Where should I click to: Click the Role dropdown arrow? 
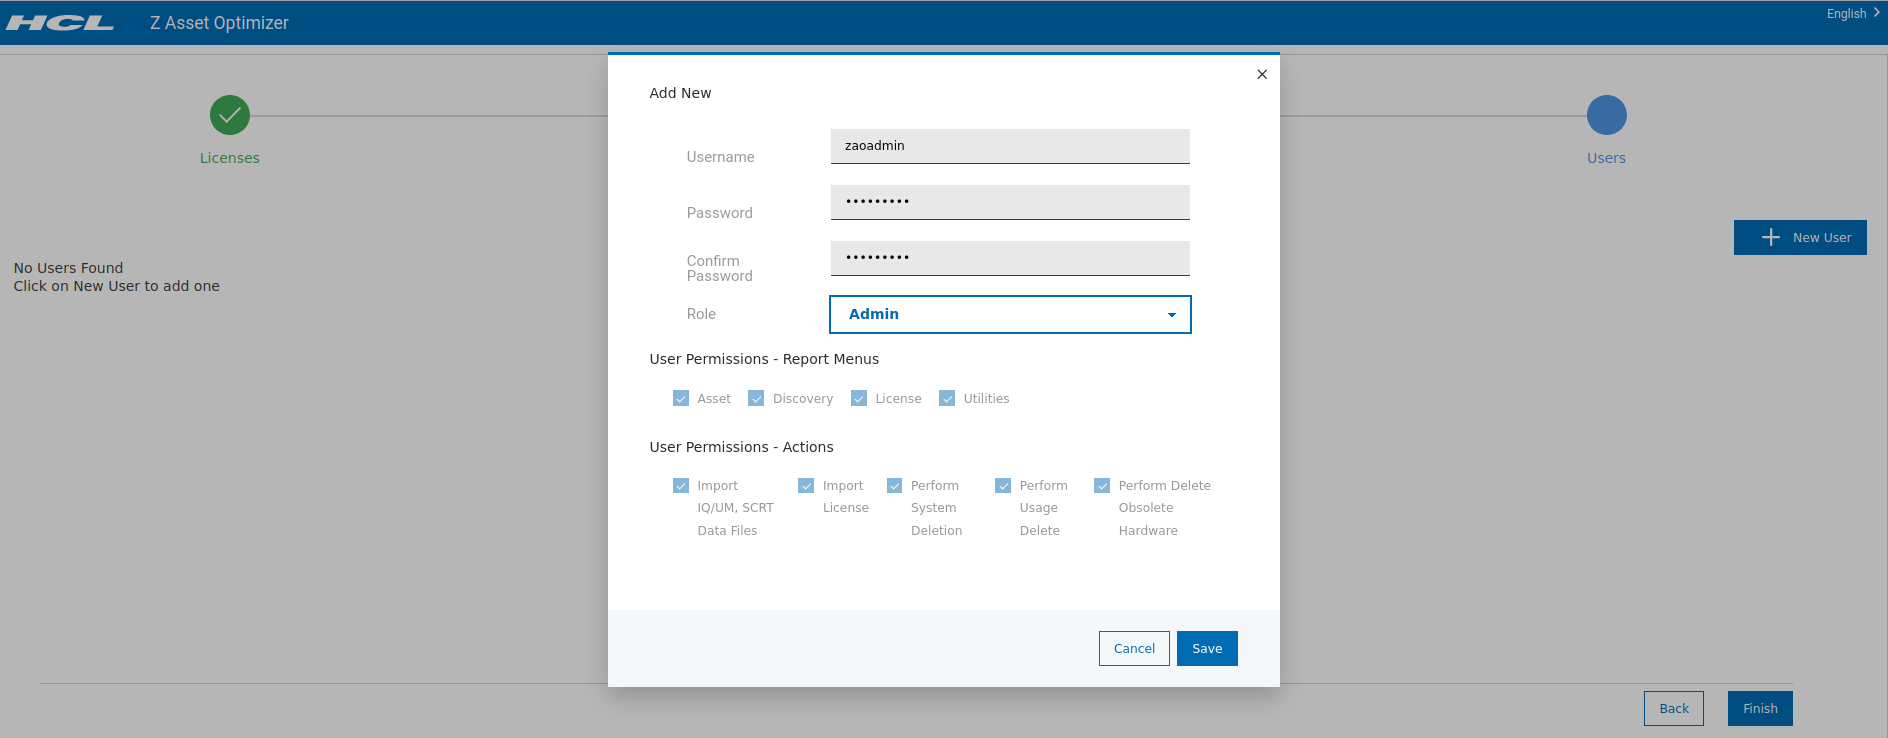tap(1172, 315)
